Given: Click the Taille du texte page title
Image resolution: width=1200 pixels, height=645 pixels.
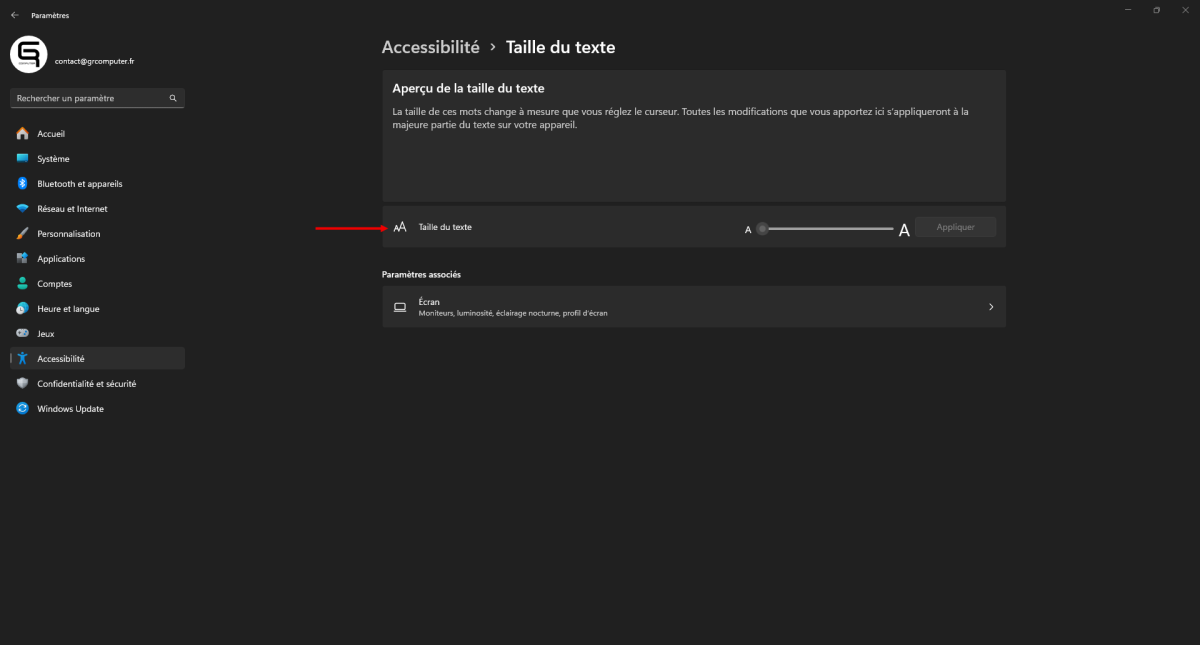Looking at the screenshot, I should (561, 47).
